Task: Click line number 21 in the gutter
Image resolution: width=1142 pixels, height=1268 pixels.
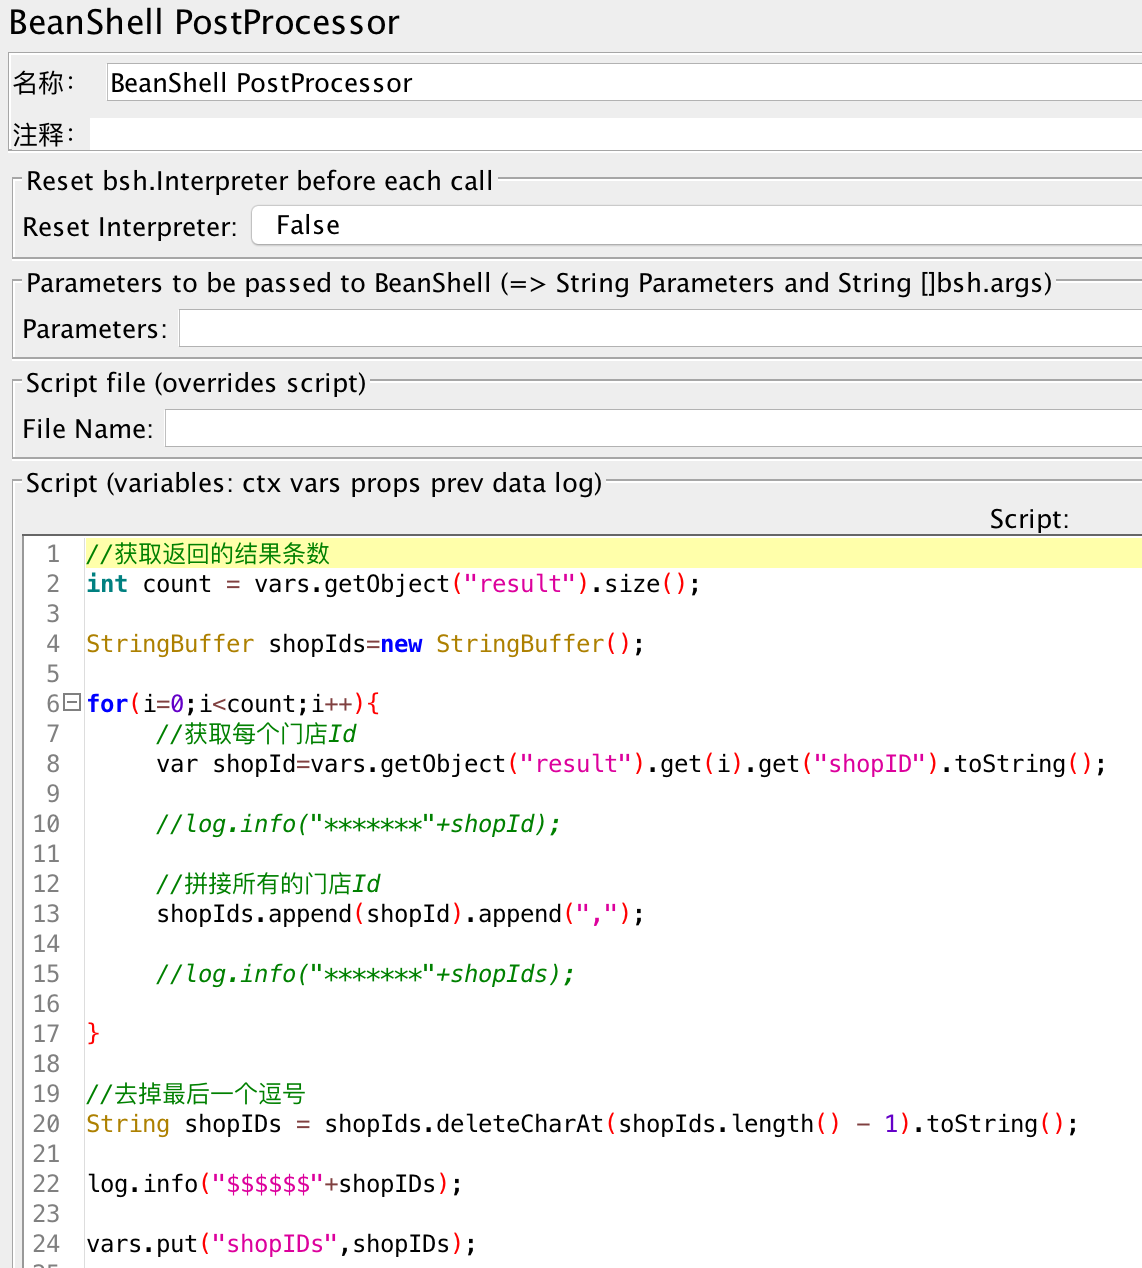Action: tap(46, 1154)
